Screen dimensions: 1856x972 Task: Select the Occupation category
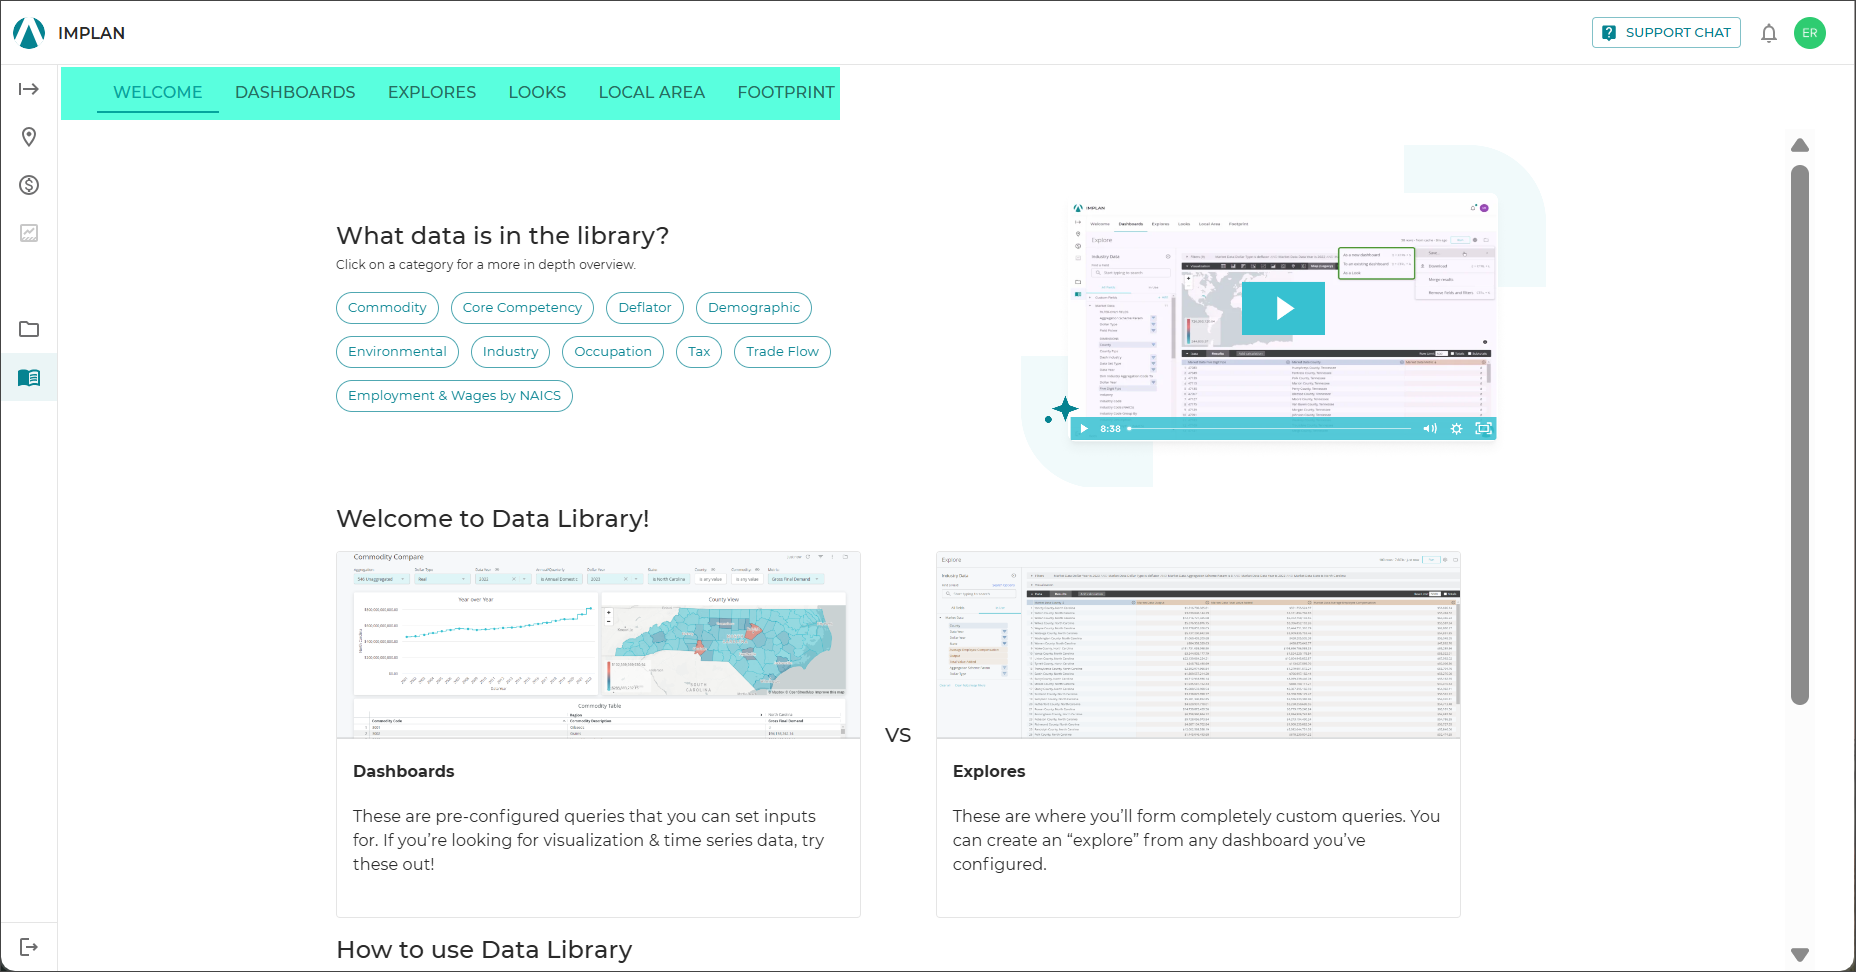[x=613, y=352]
